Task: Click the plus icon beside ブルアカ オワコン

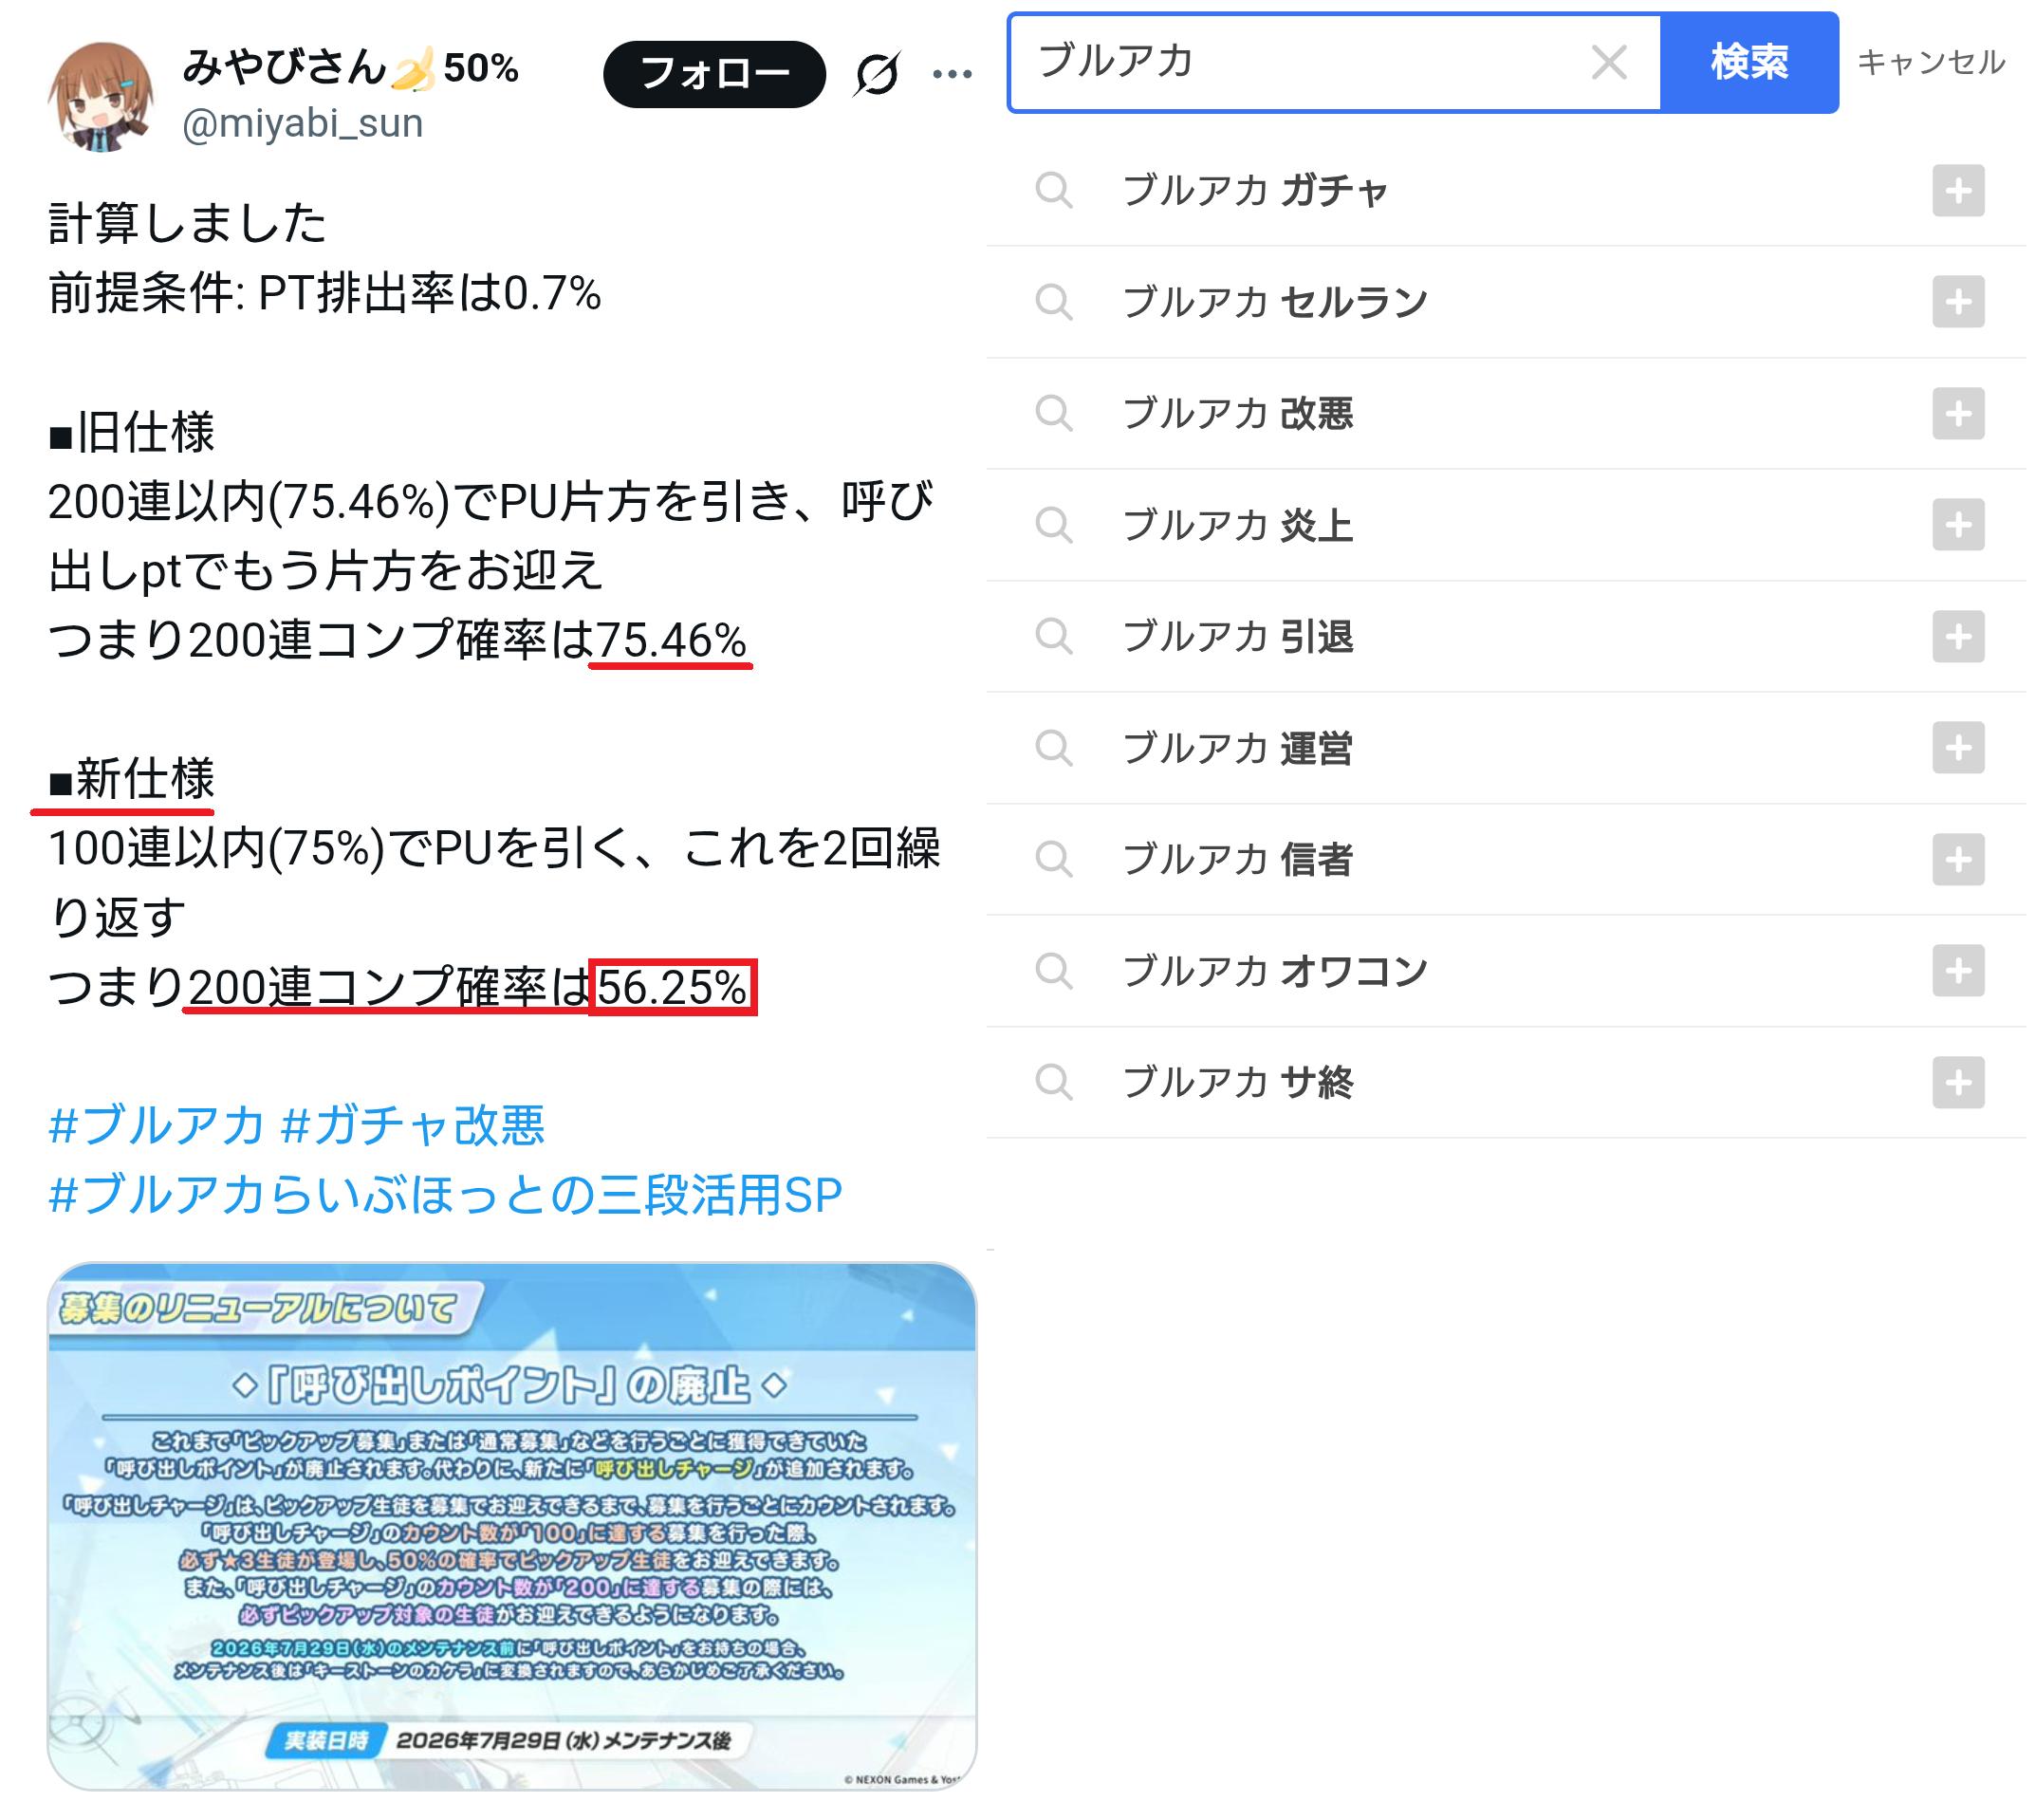Action: 1958,971
